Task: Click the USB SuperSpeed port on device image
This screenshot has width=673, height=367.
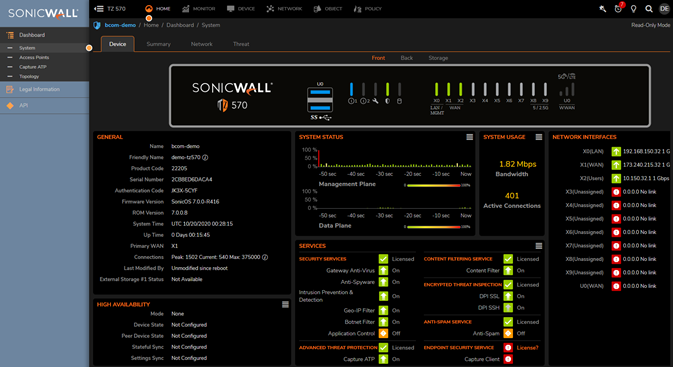Action: [x=320, y=100]
